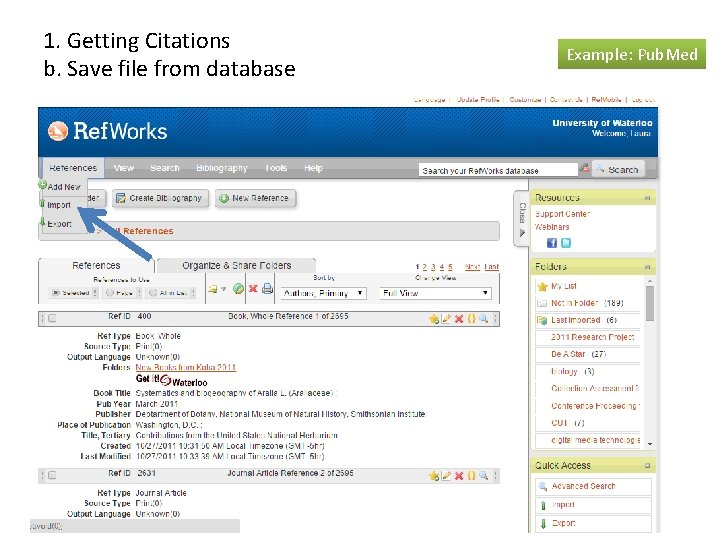Open the folder dropdown arrow in toolbar
This screenshot has height=540, width=720.
click(224, 289)
